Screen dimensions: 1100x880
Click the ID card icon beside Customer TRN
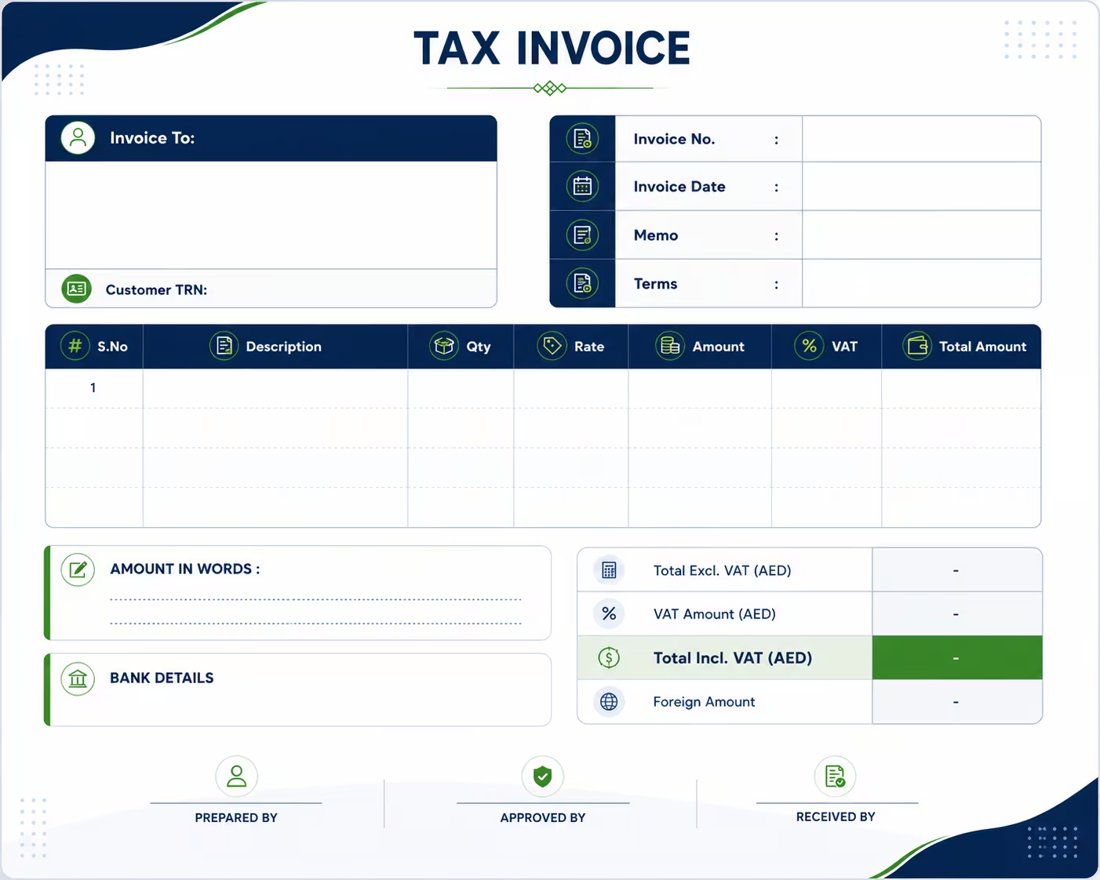[x=76, y=288]
